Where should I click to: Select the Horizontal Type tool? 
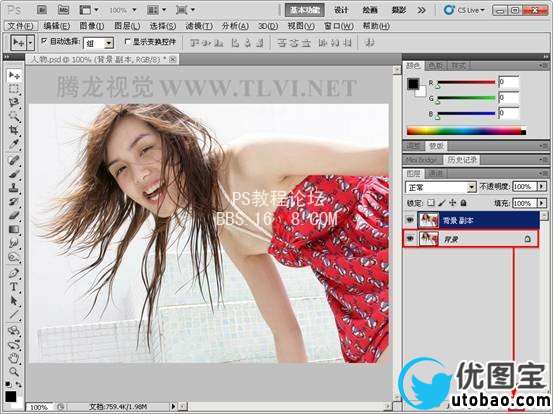point(14,286)
